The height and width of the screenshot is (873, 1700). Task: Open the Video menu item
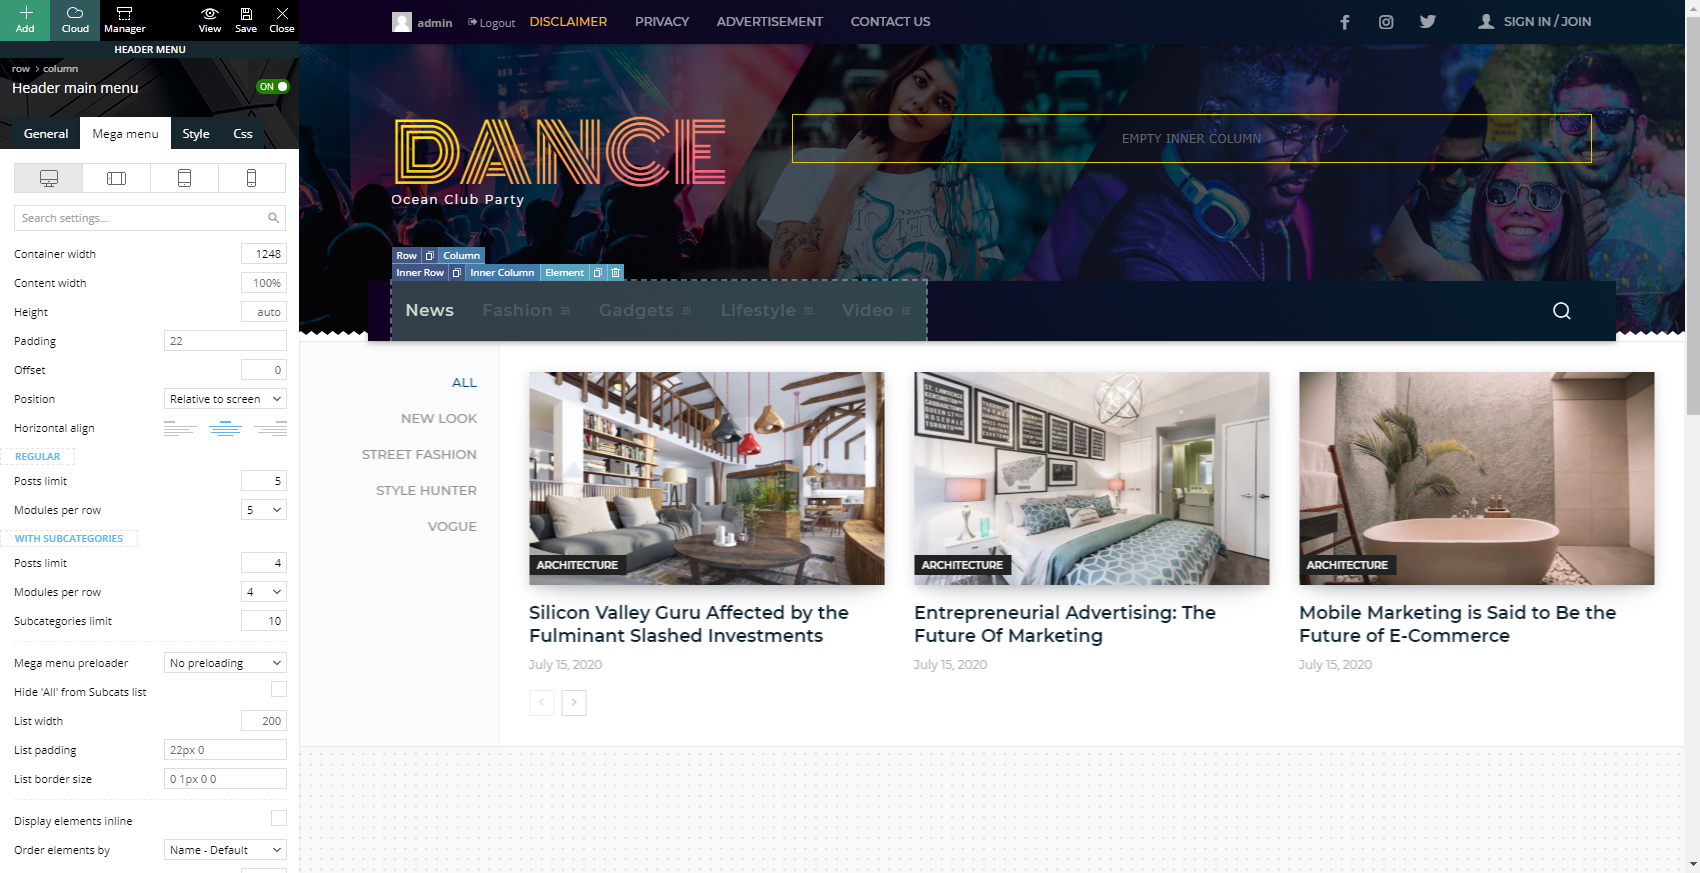(876, 311)
